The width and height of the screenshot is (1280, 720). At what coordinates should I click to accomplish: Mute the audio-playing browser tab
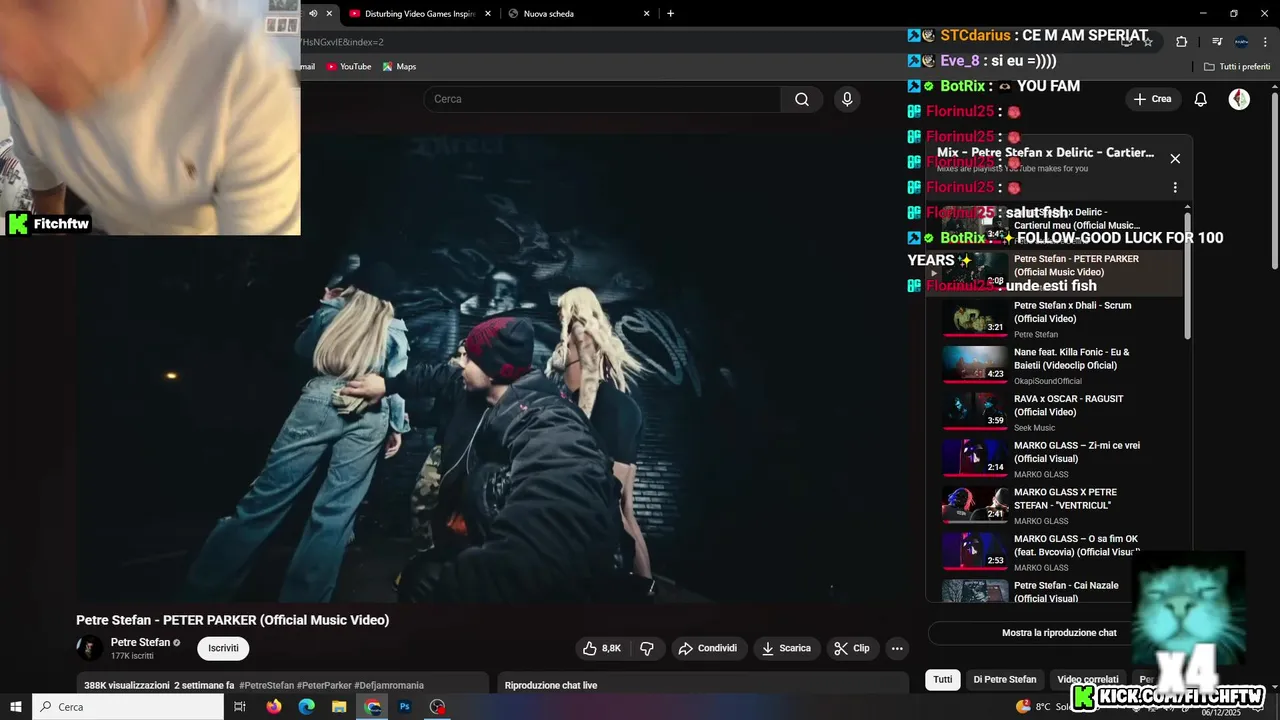[x=313, y=13]
